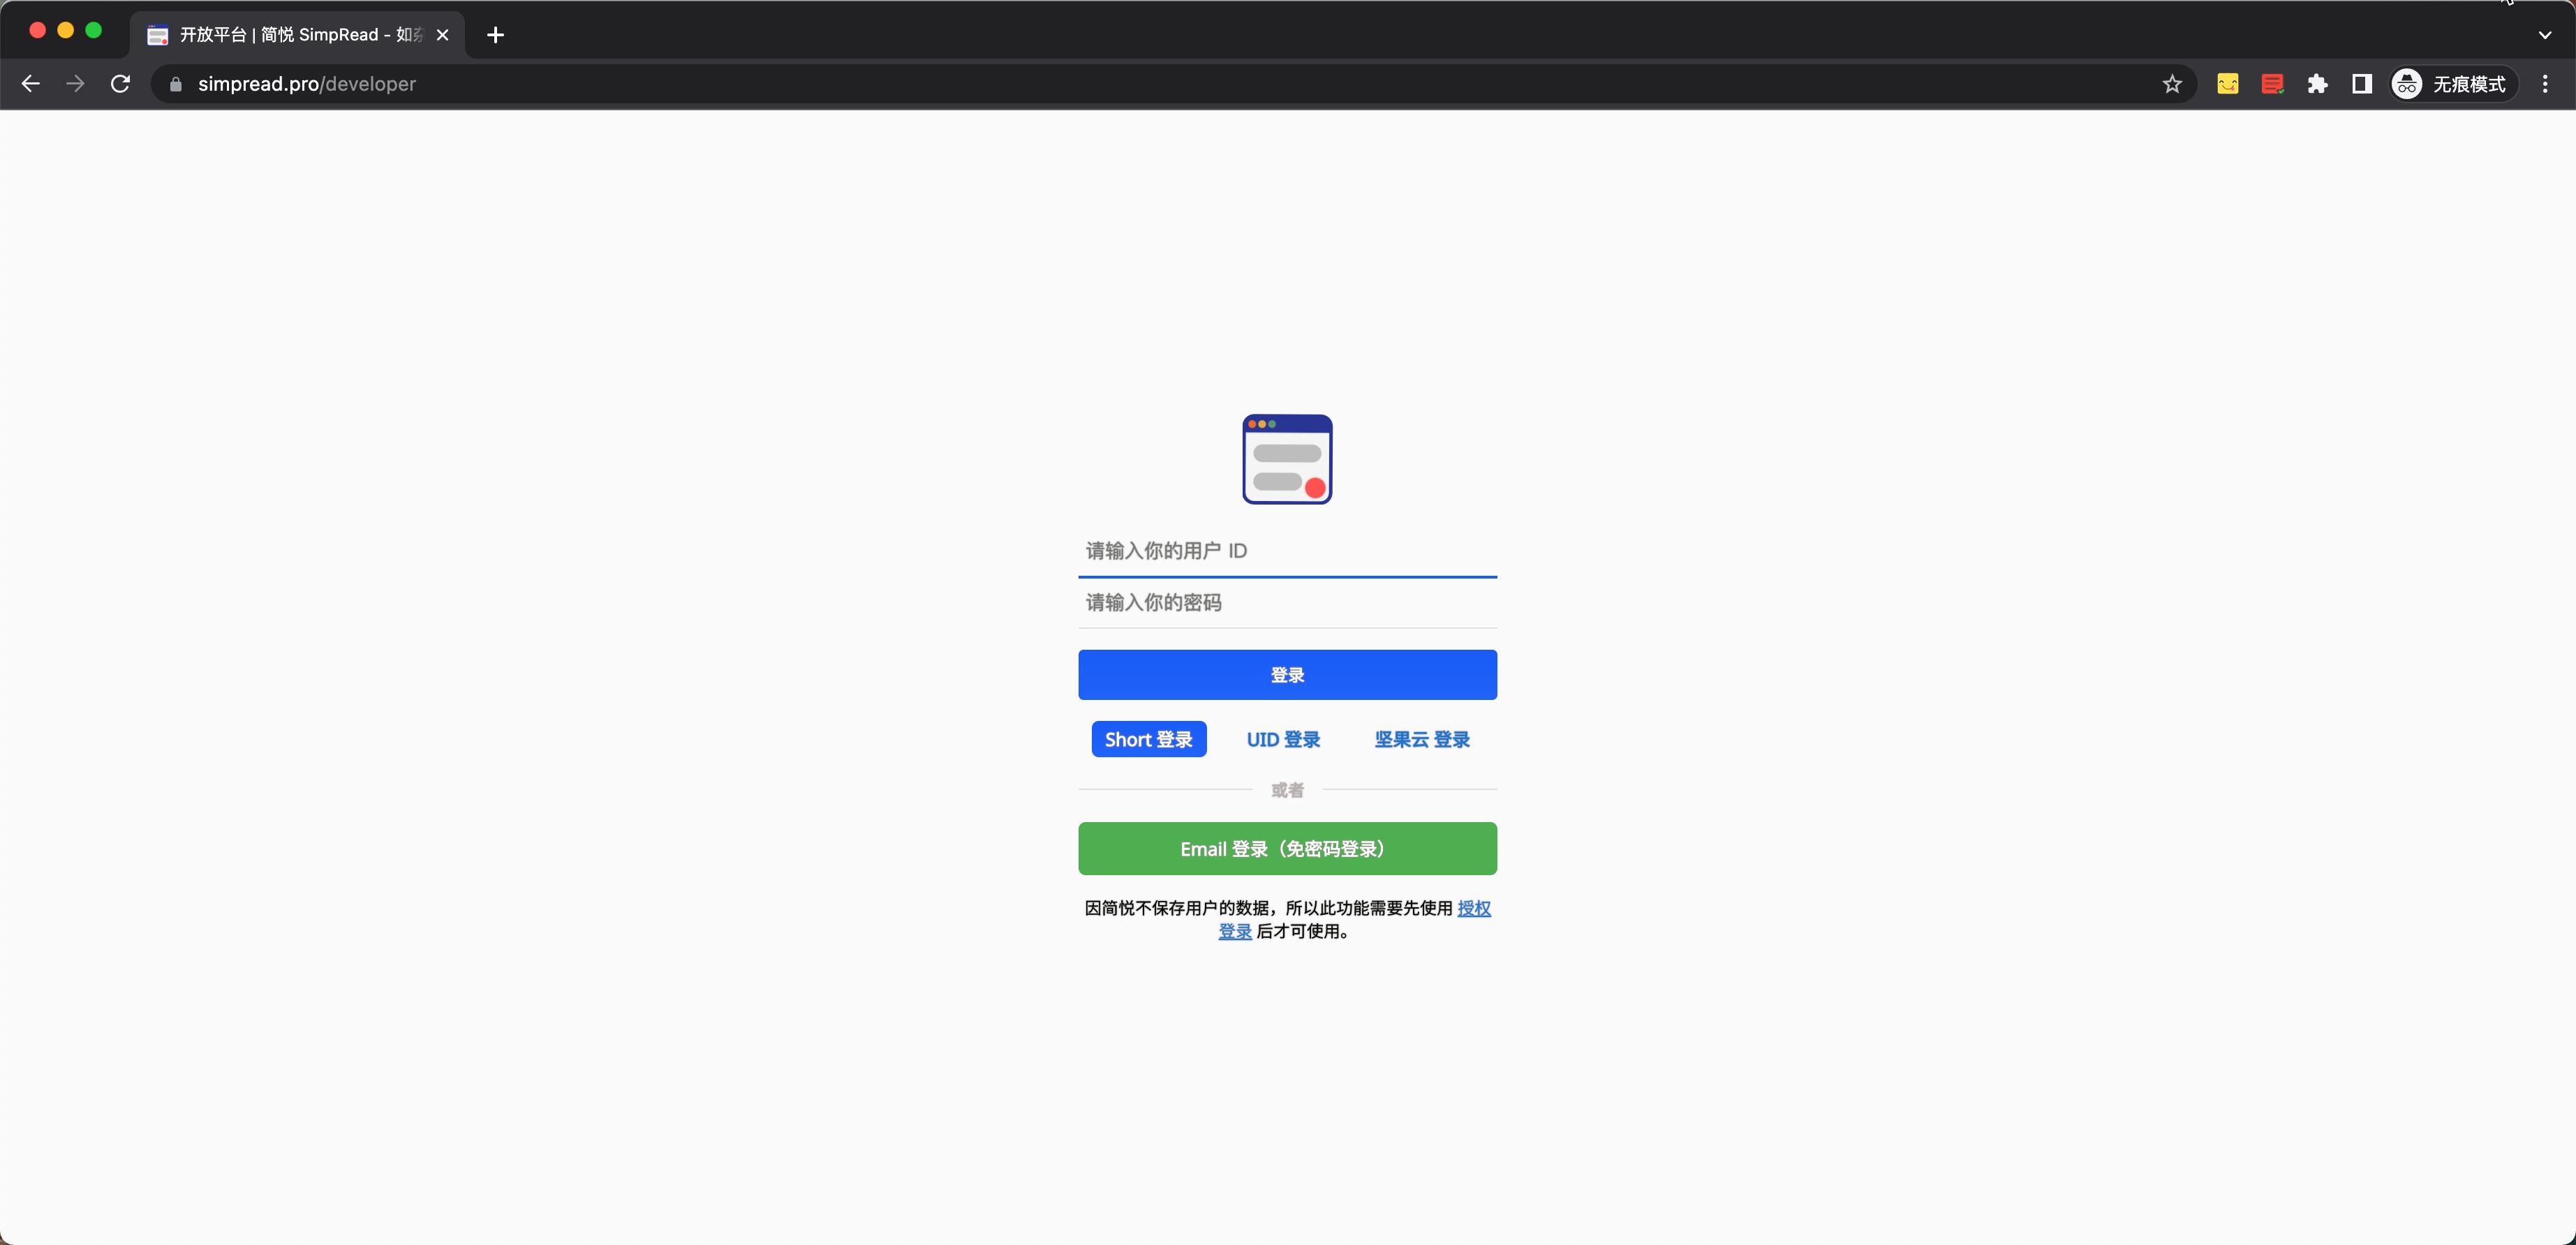Select the Short 登录 login mode
This screenshot has height=1245, width=2576.
(x=1148, y=739)
